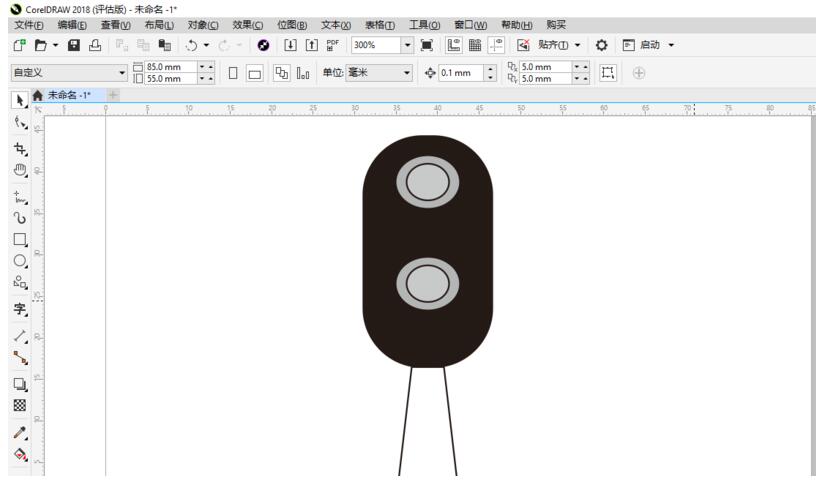Open the zoom level 300% dropdown
This screenshot has width=816, height=497.
pos(407,45)
